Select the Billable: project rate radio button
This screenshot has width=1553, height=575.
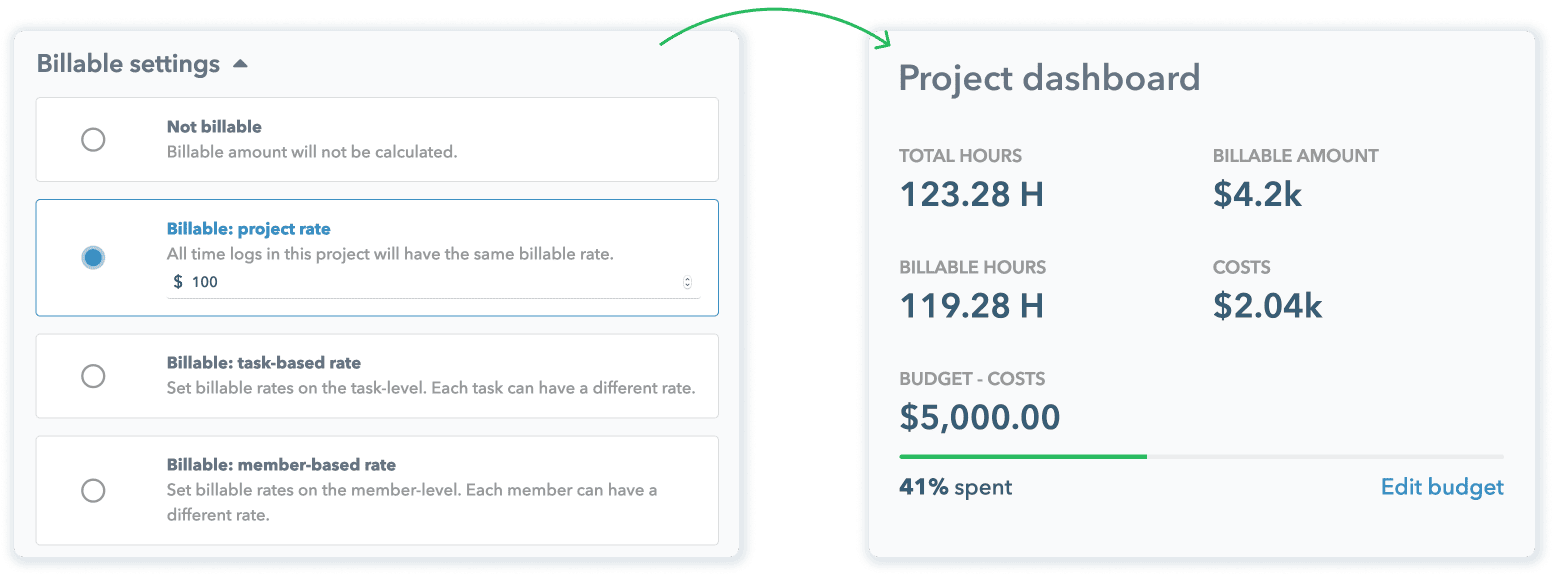93,258
